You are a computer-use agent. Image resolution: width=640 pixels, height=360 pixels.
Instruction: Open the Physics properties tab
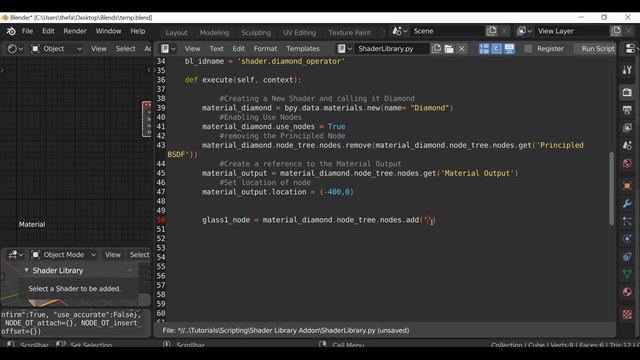[627, 239]
